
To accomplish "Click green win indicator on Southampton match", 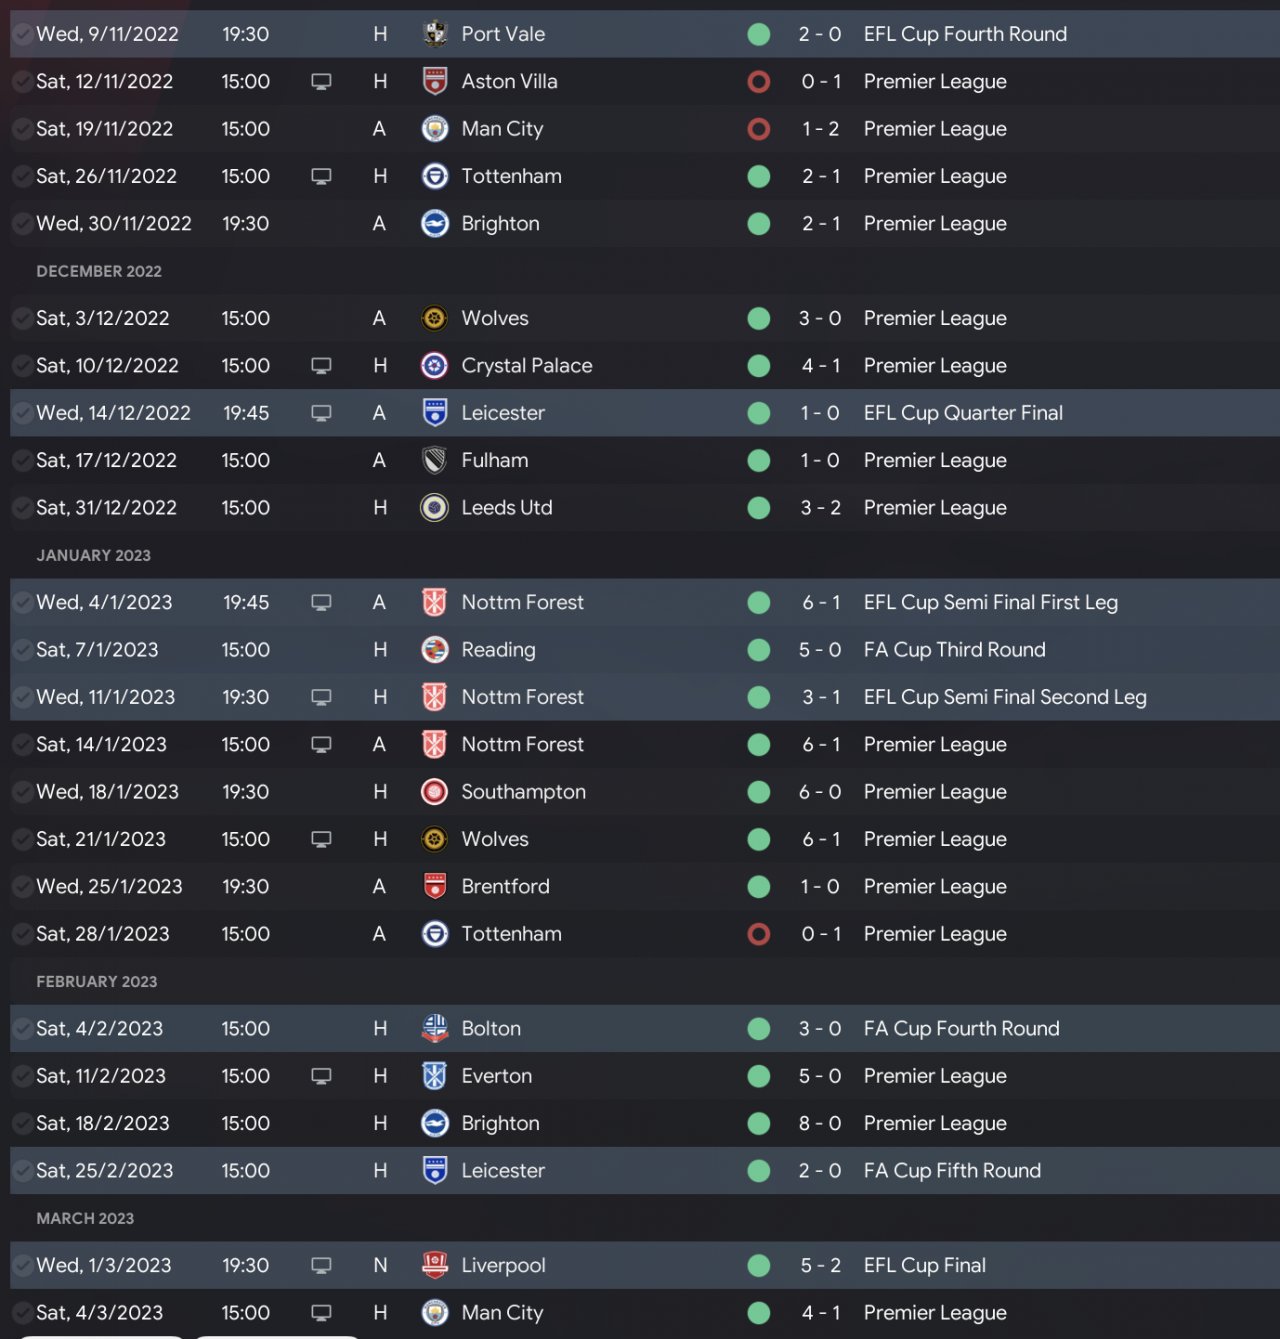I will point(759,792).
